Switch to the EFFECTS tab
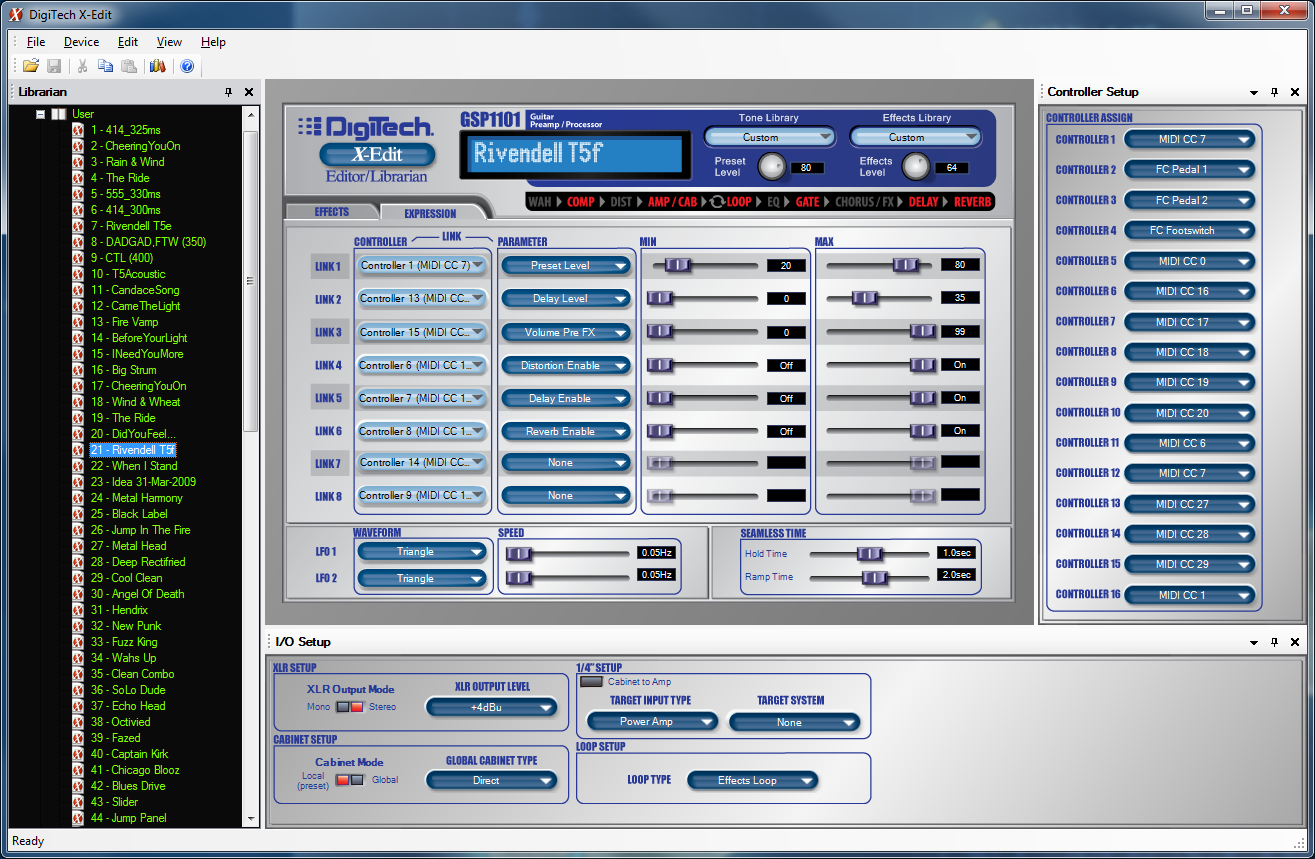Viewport: 1315px width, 859px height. point(331,212)
